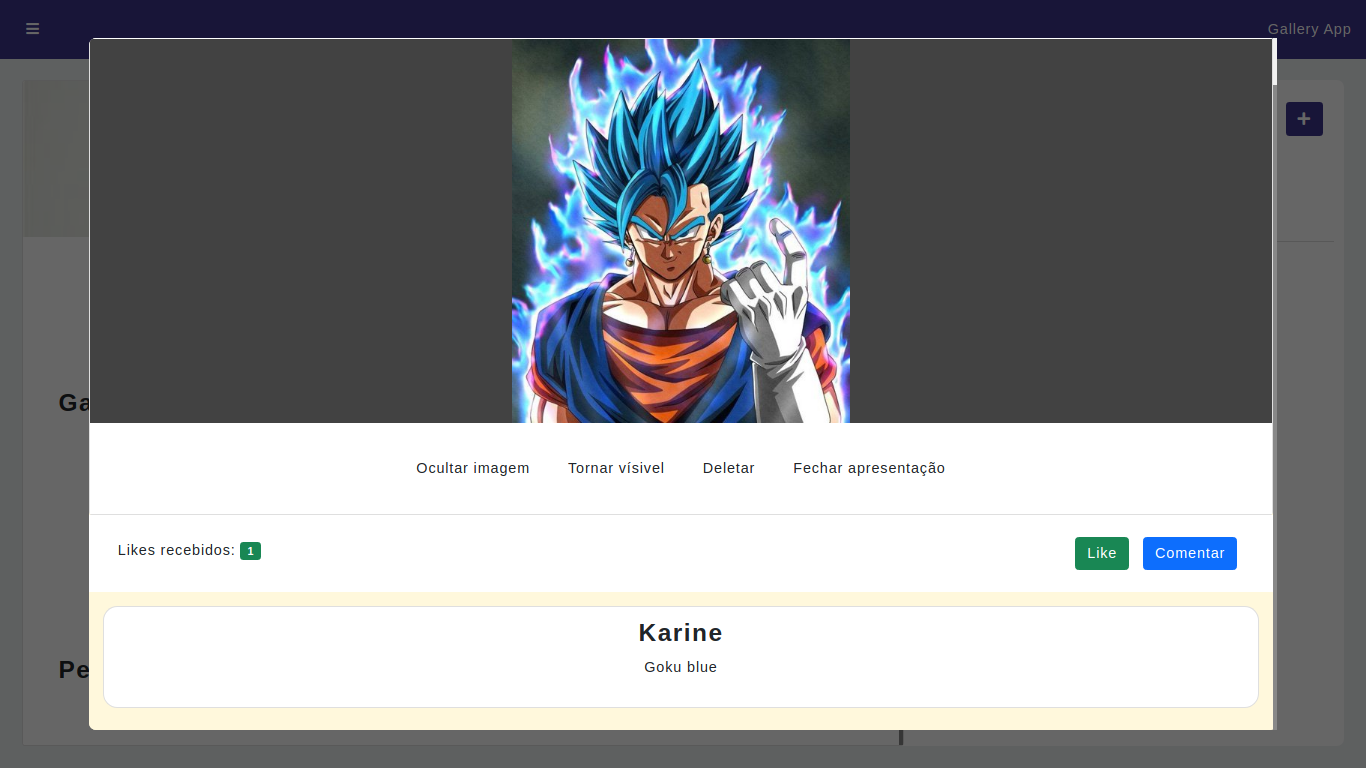
Task: Click the Gallery App title link
Action: [x=1309, y=29]
